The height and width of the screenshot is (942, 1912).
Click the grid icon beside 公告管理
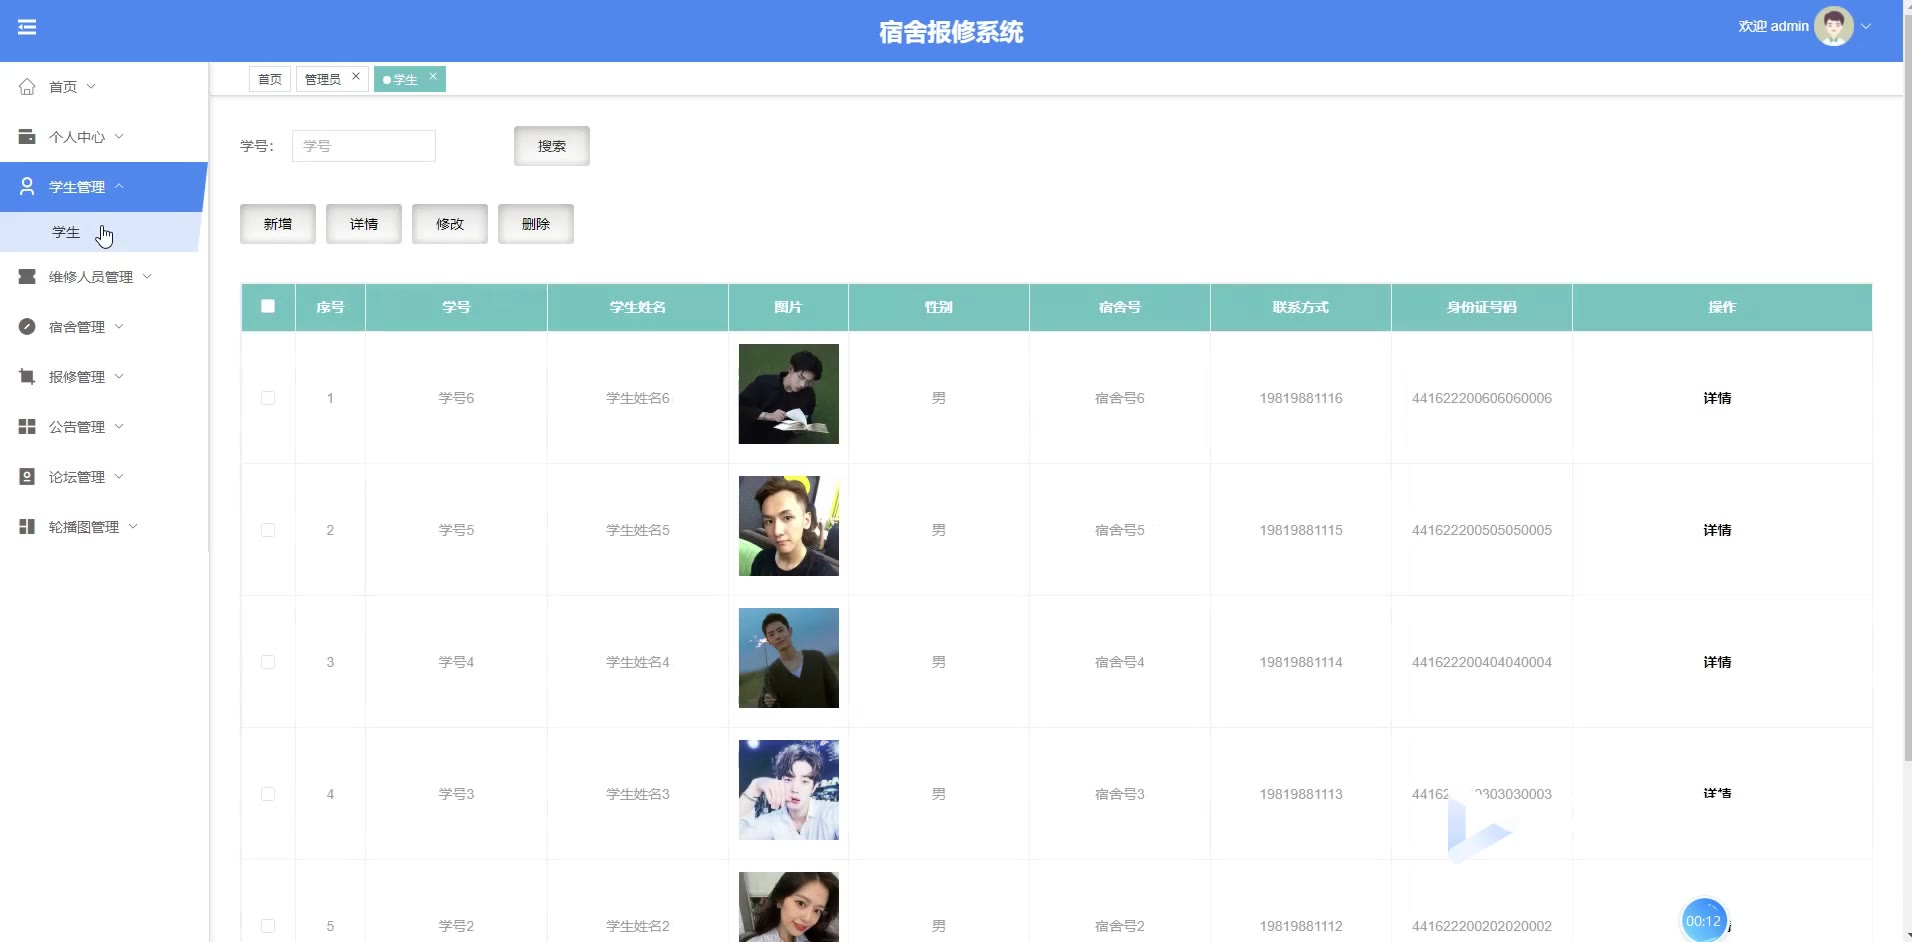(27, 427)
